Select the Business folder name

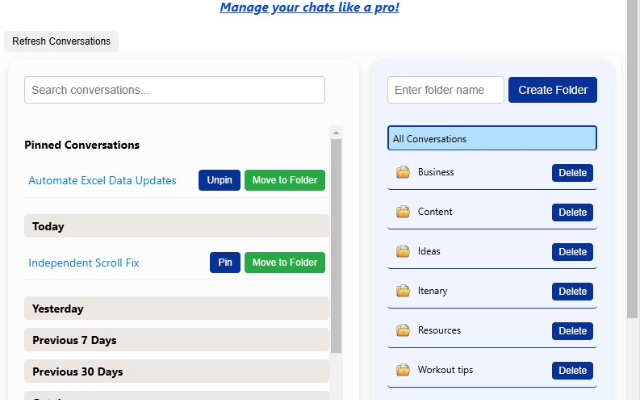tap(436, 172)
